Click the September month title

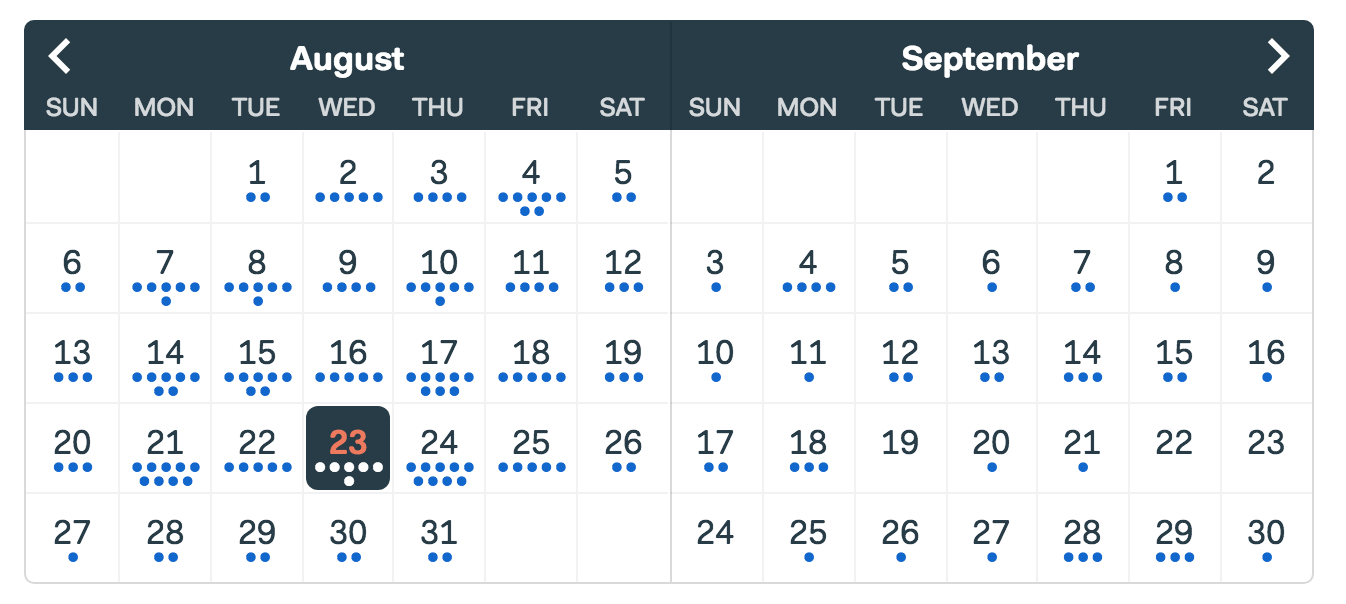(990, 59)
